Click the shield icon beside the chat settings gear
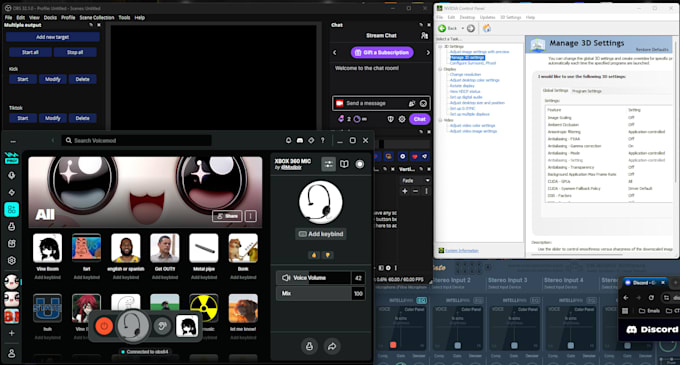680x365 pixels. point(390,119)
